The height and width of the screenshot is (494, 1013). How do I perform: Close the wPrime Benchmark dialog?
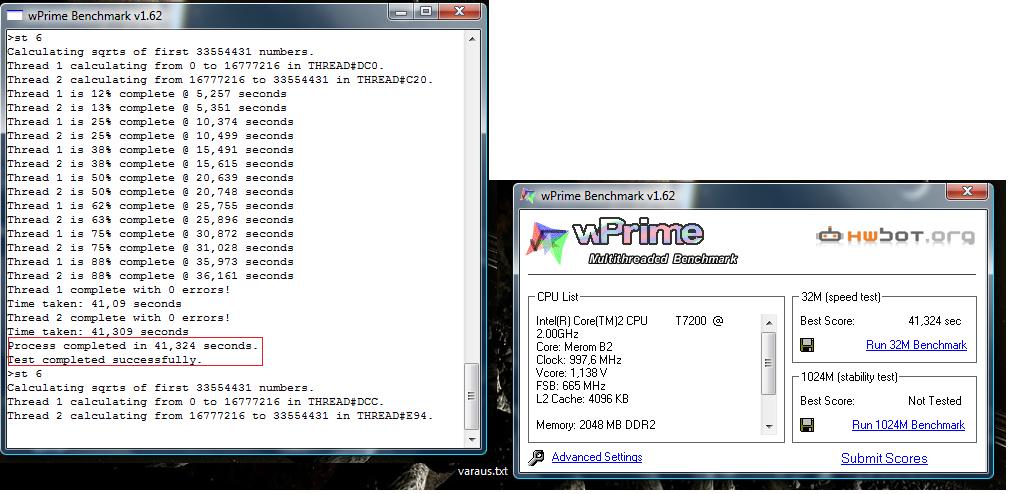tap(968, 192)
